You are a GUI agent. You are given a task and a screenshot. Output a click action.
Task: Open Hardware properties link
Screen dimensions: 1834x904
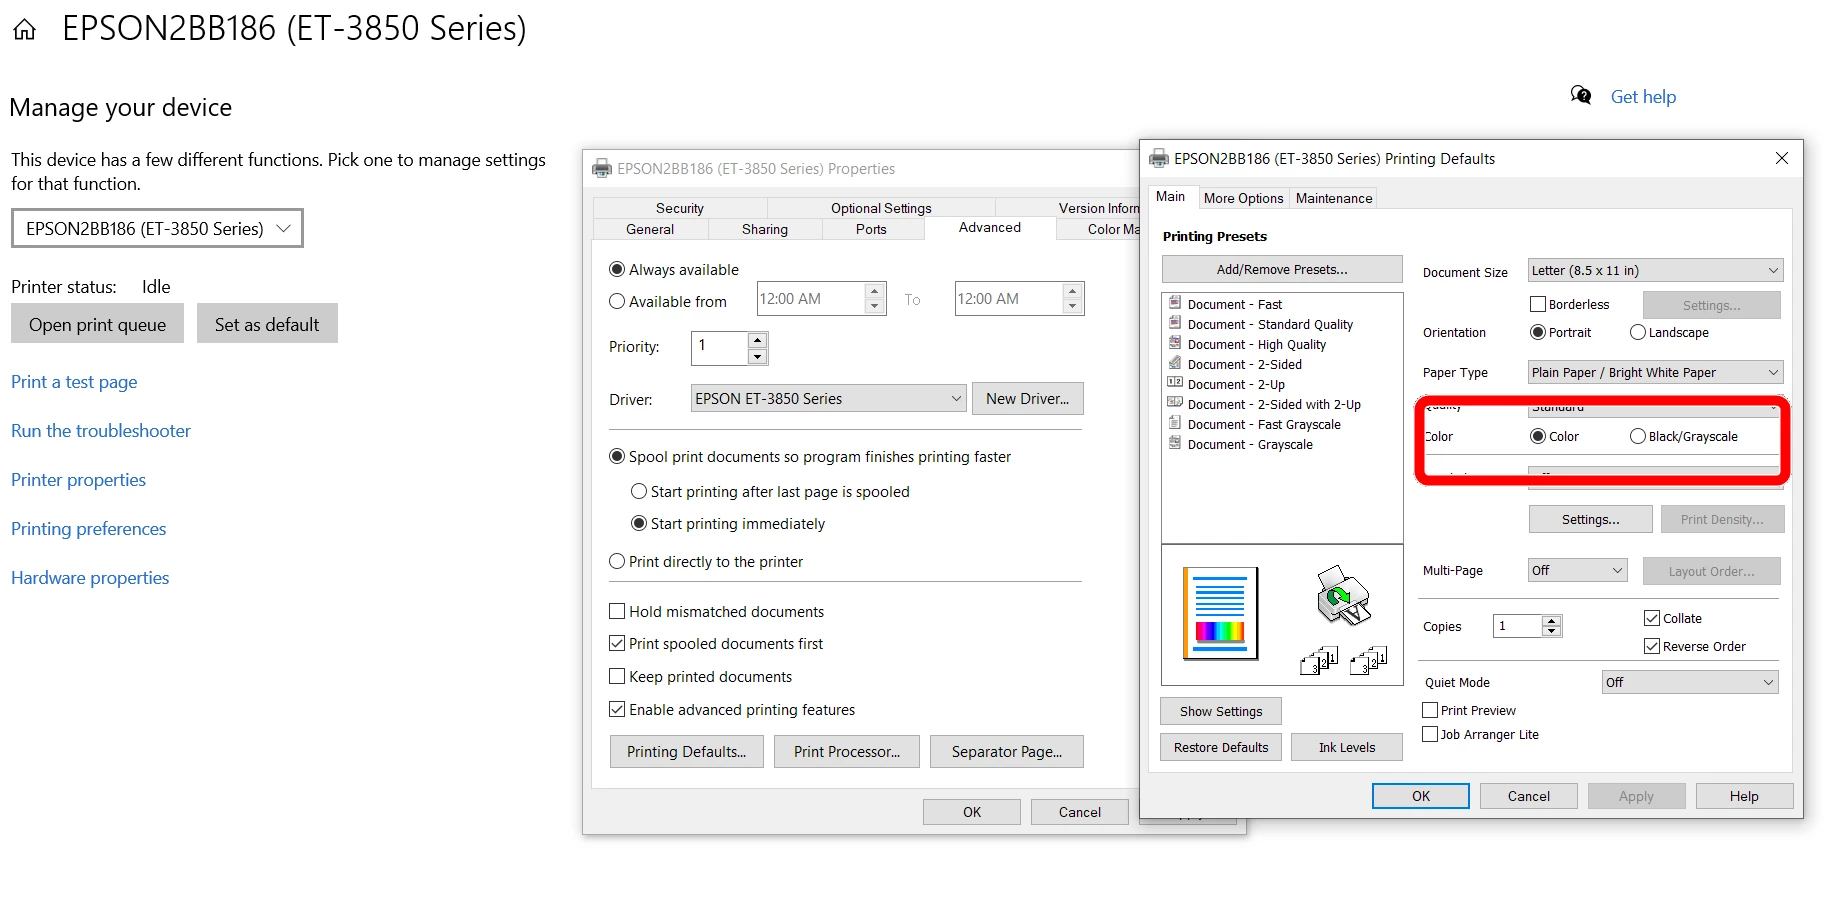(x=90, y=577)
